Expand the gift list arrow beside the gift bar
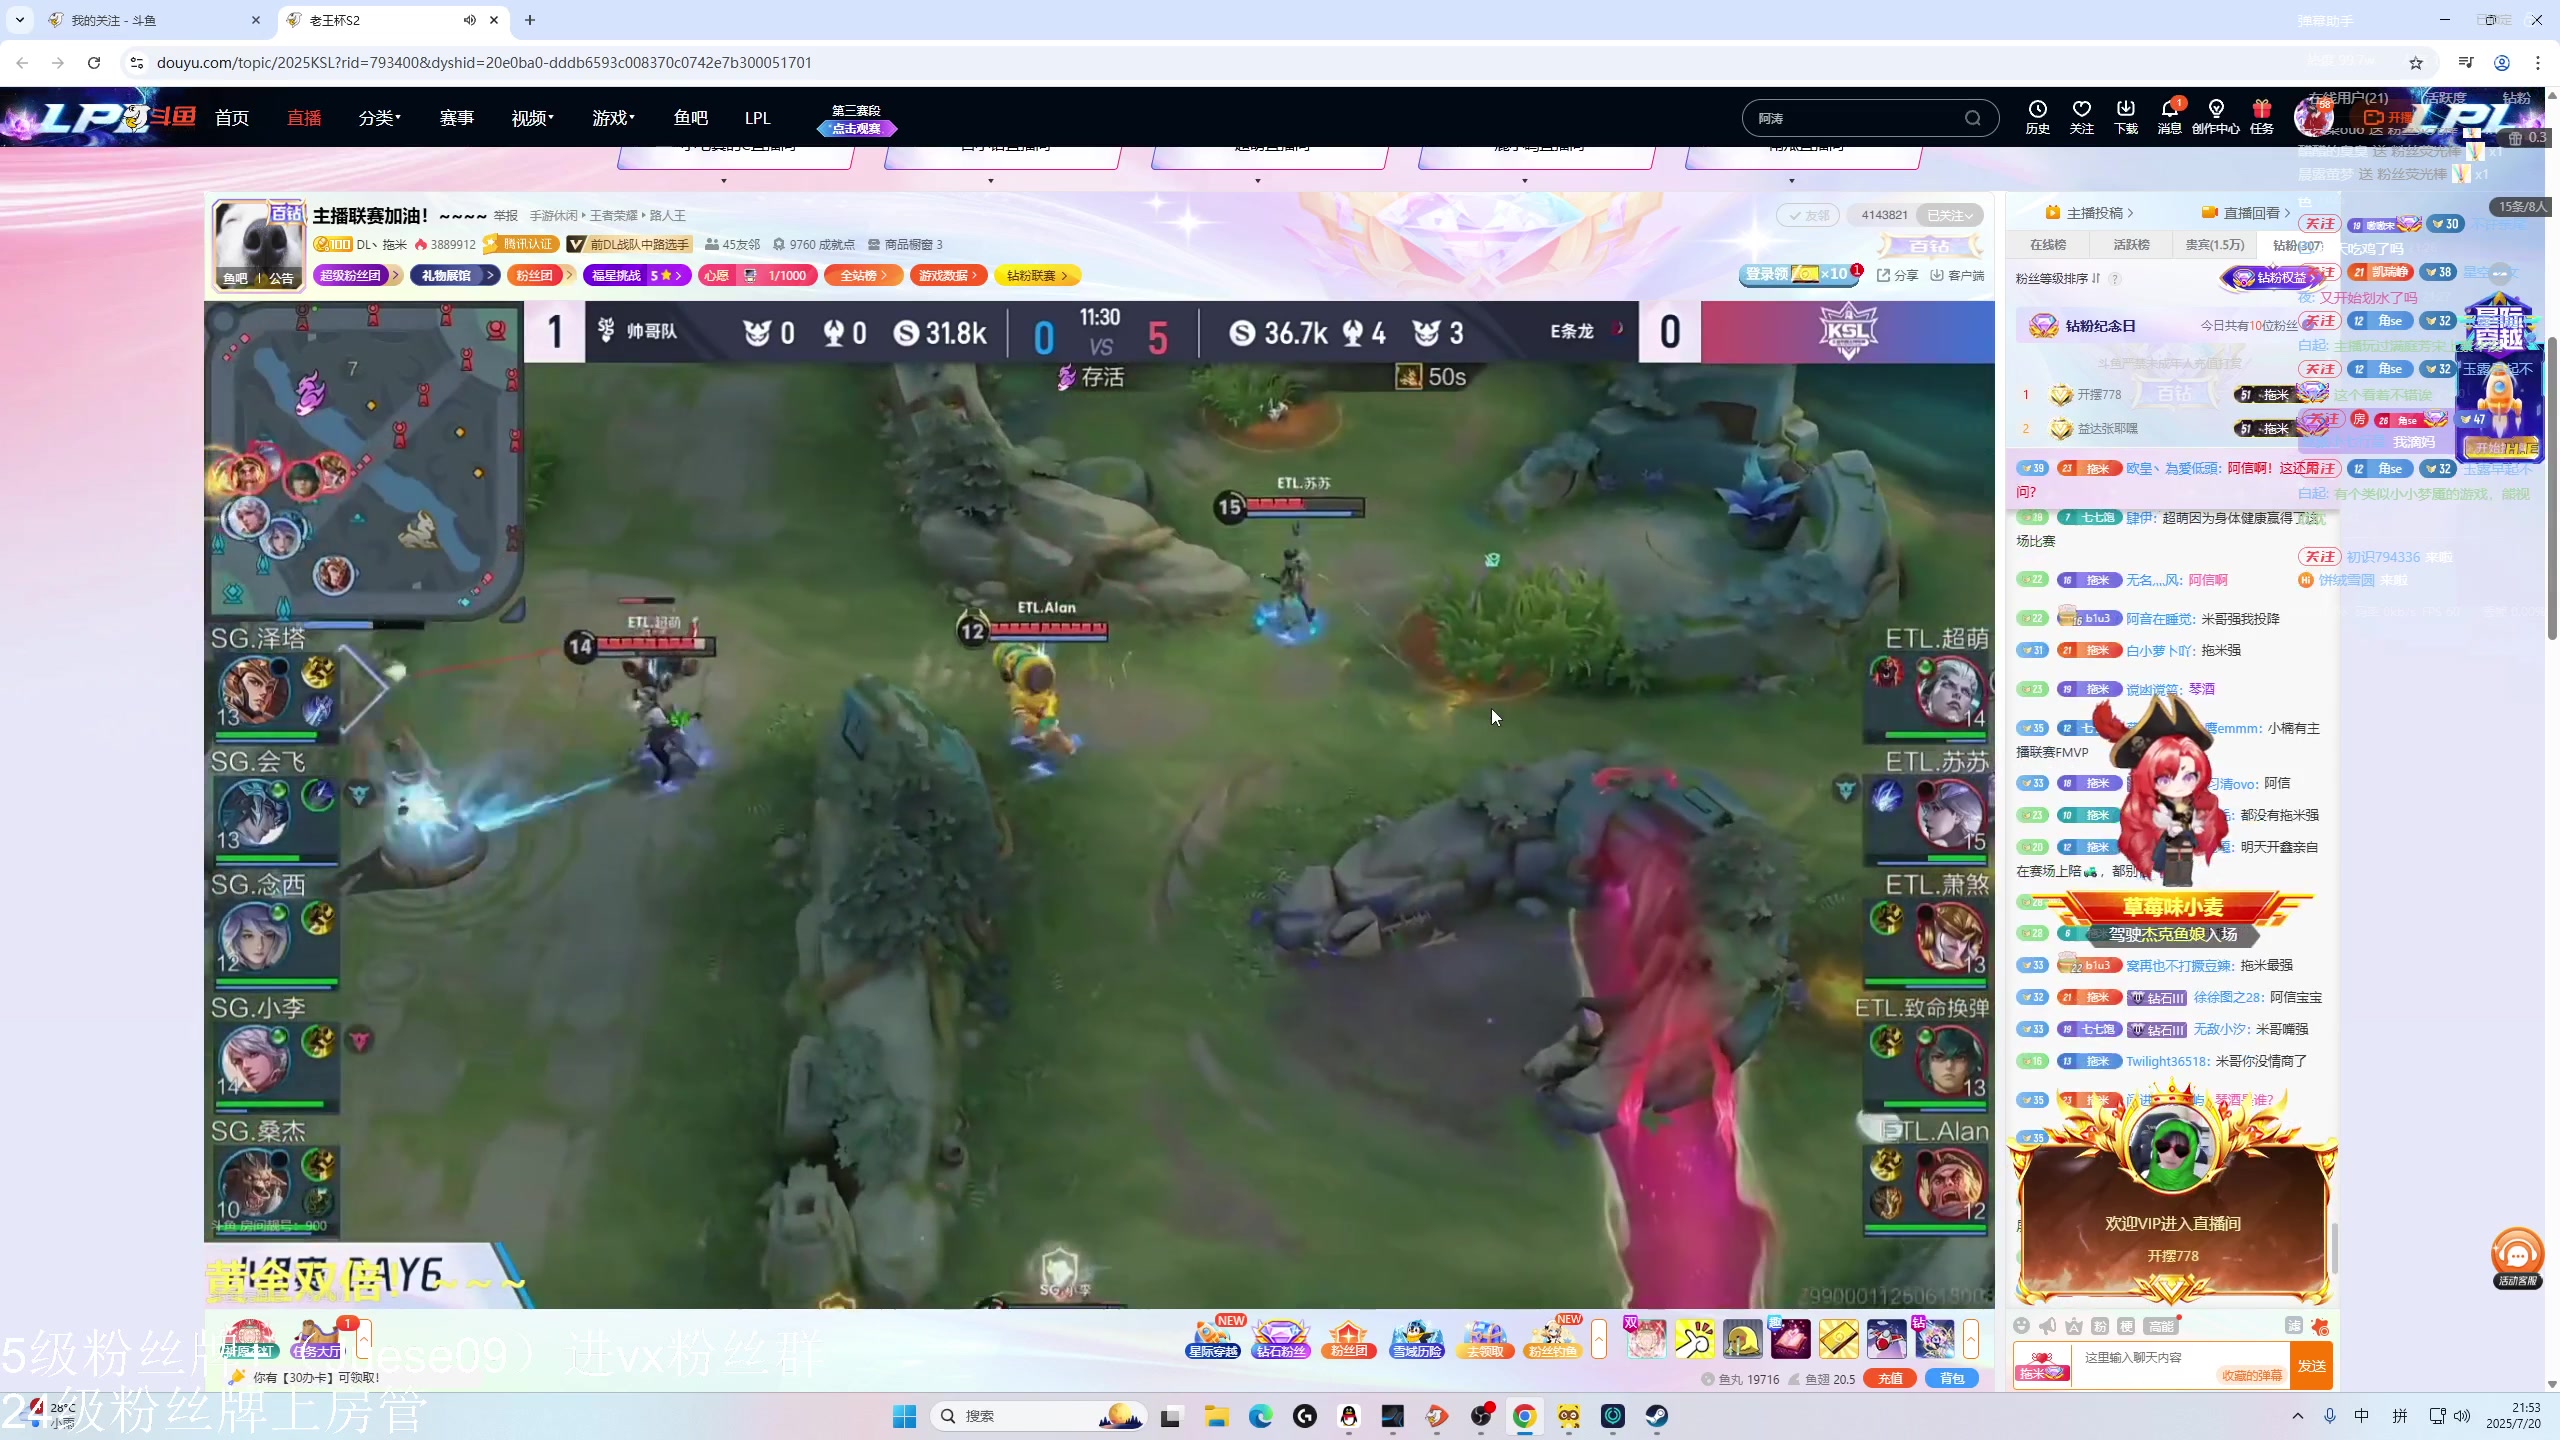The height and width of the screenshot is (1440, 2560). [x=1970, y=1339]
